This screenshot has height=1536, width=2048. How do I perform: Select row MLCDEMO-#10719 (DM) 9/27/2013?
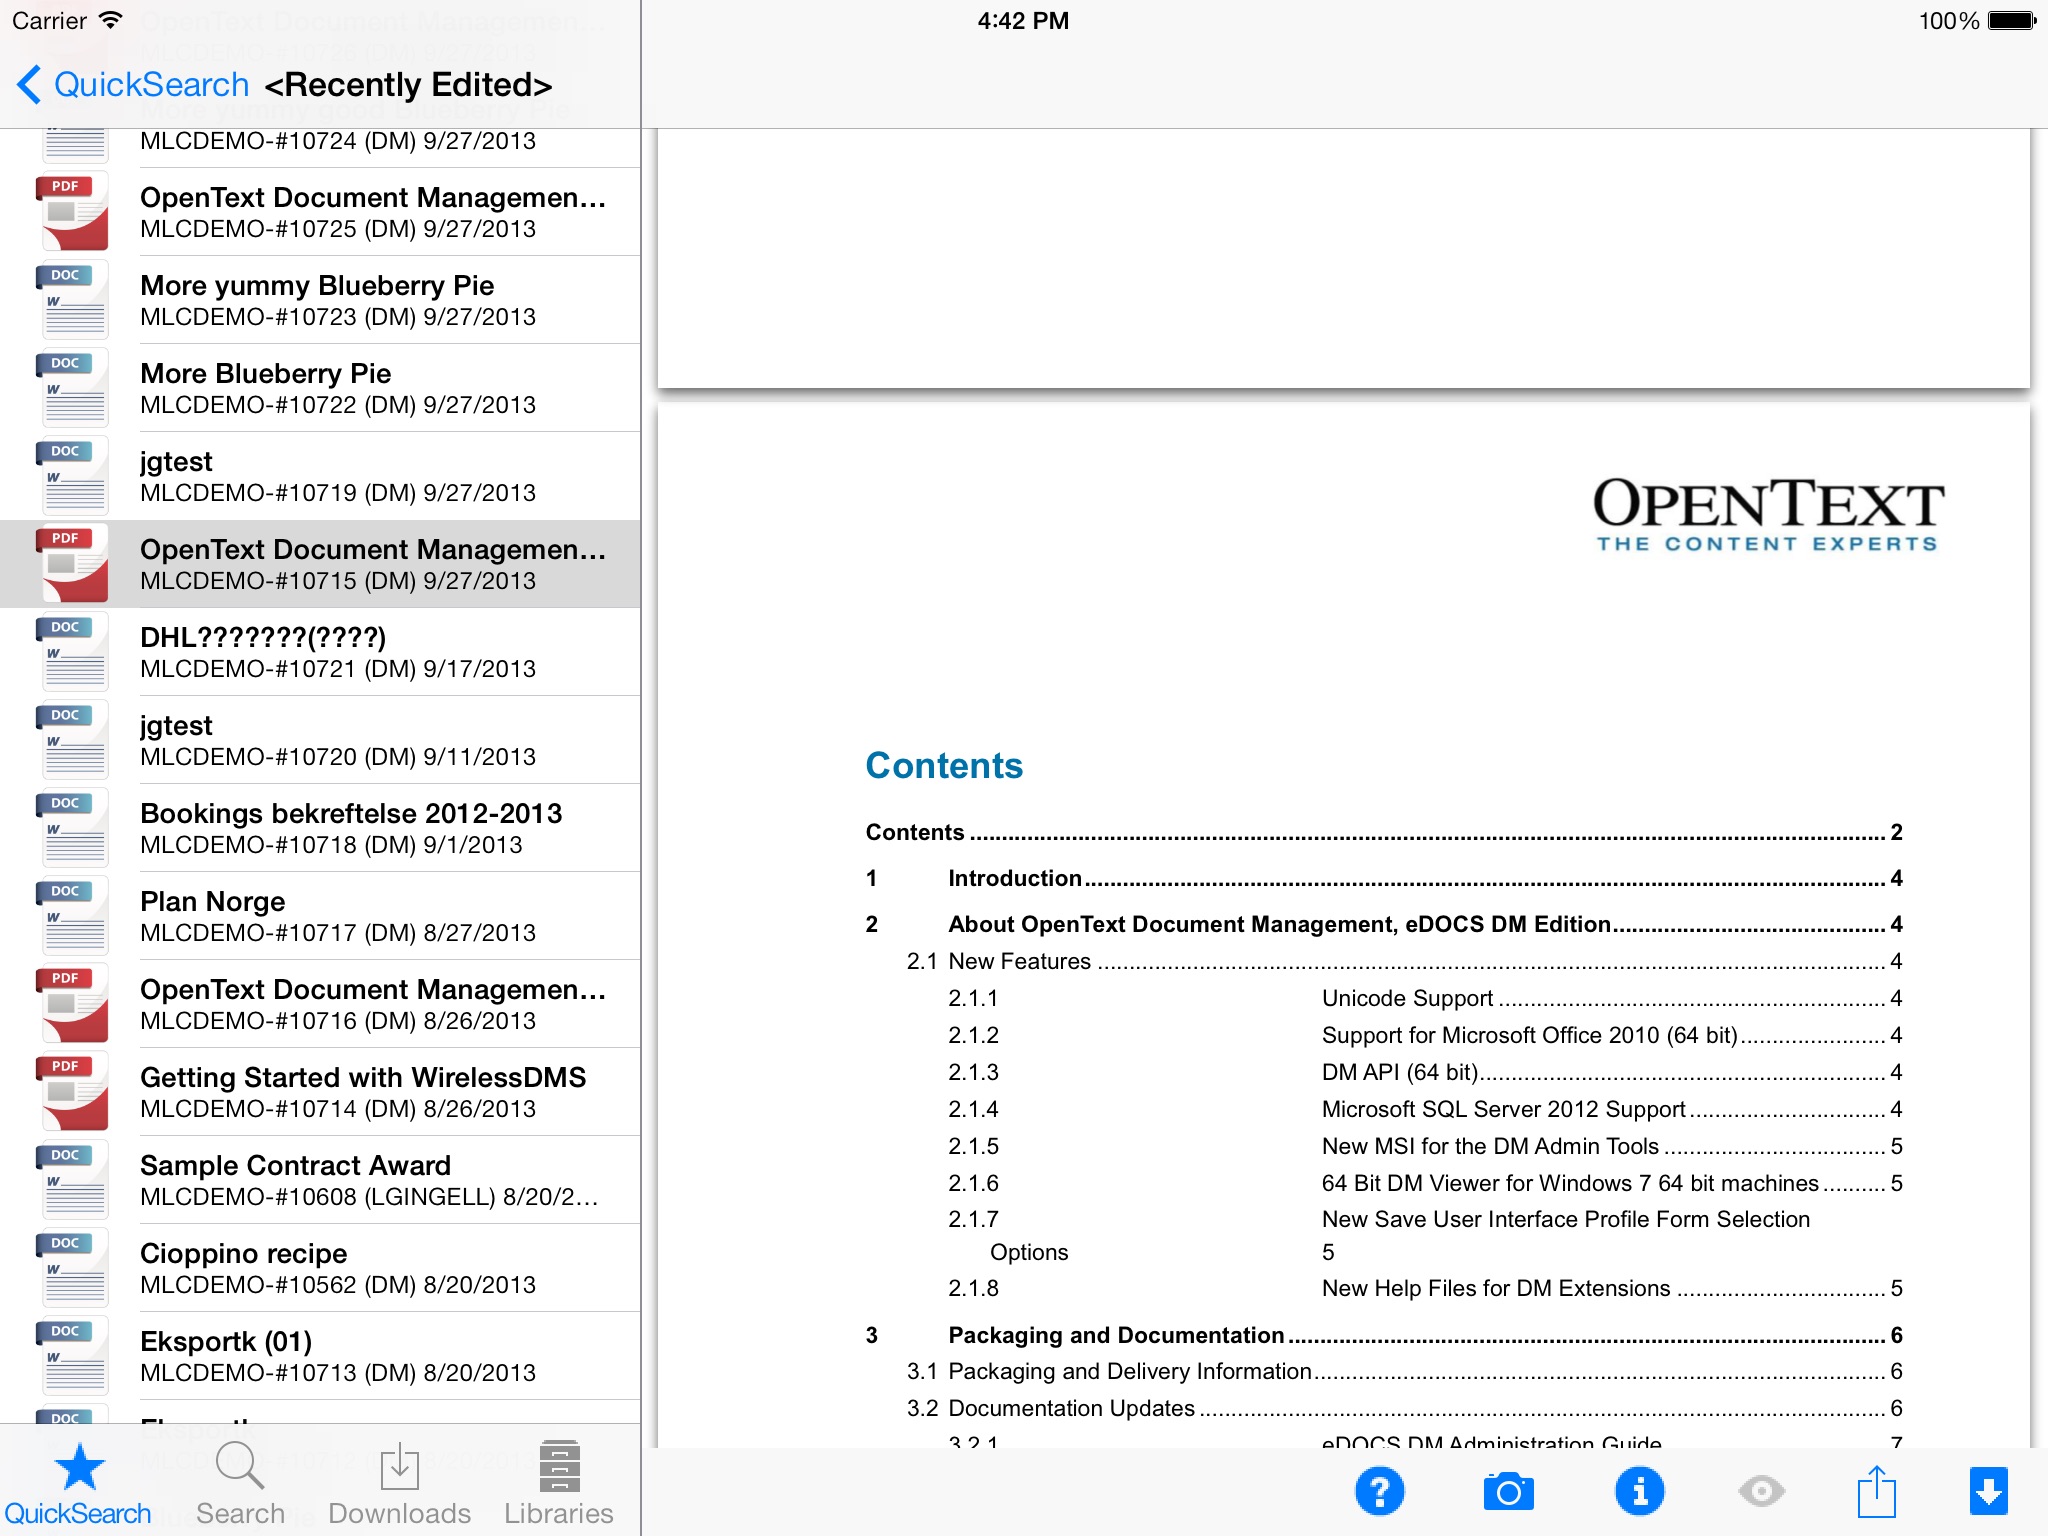point(320,476)
